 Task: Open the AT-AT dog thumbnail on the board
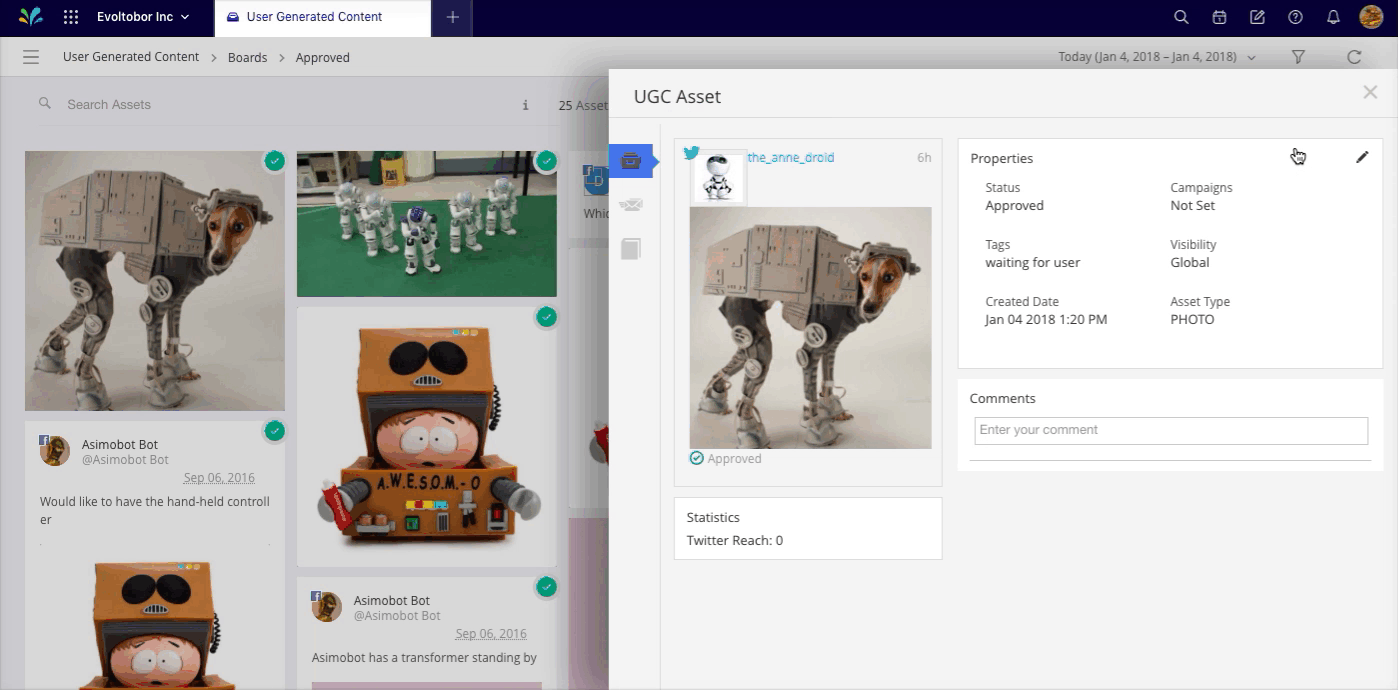[x=155, y=281]
